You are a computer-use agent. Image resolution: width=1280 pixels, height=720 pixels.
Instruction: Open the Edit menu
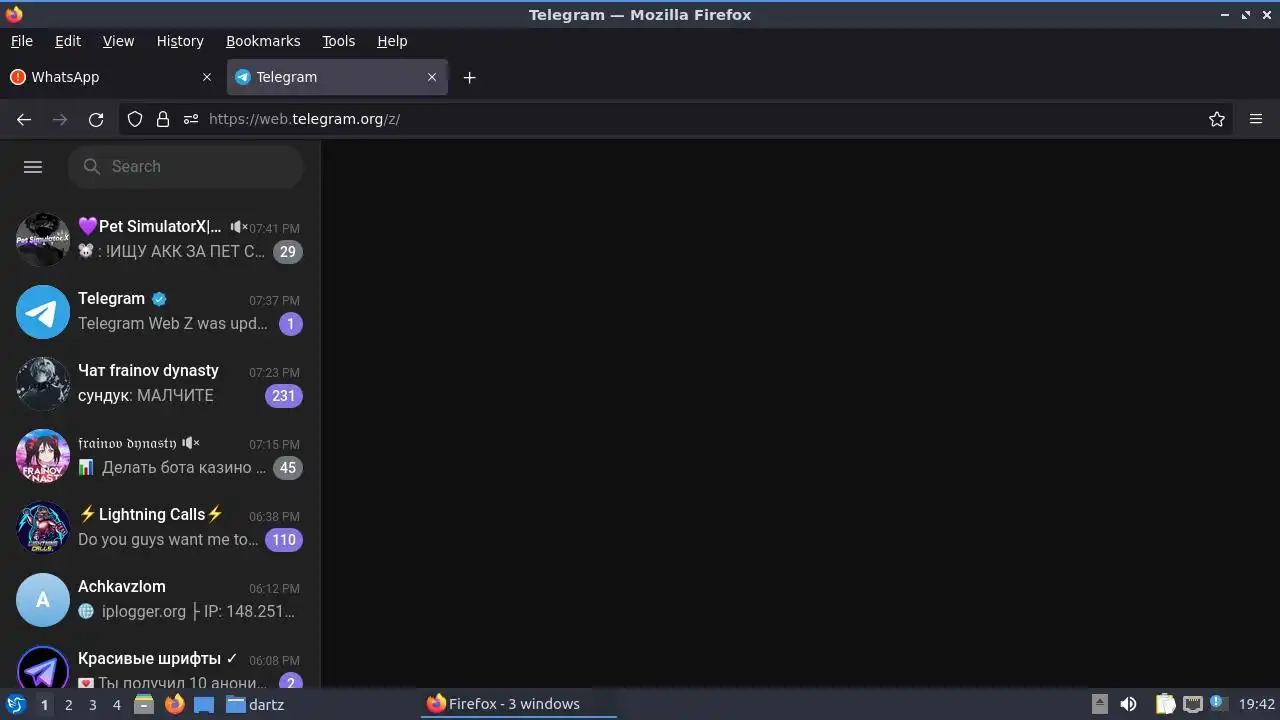tap(68, 41)
